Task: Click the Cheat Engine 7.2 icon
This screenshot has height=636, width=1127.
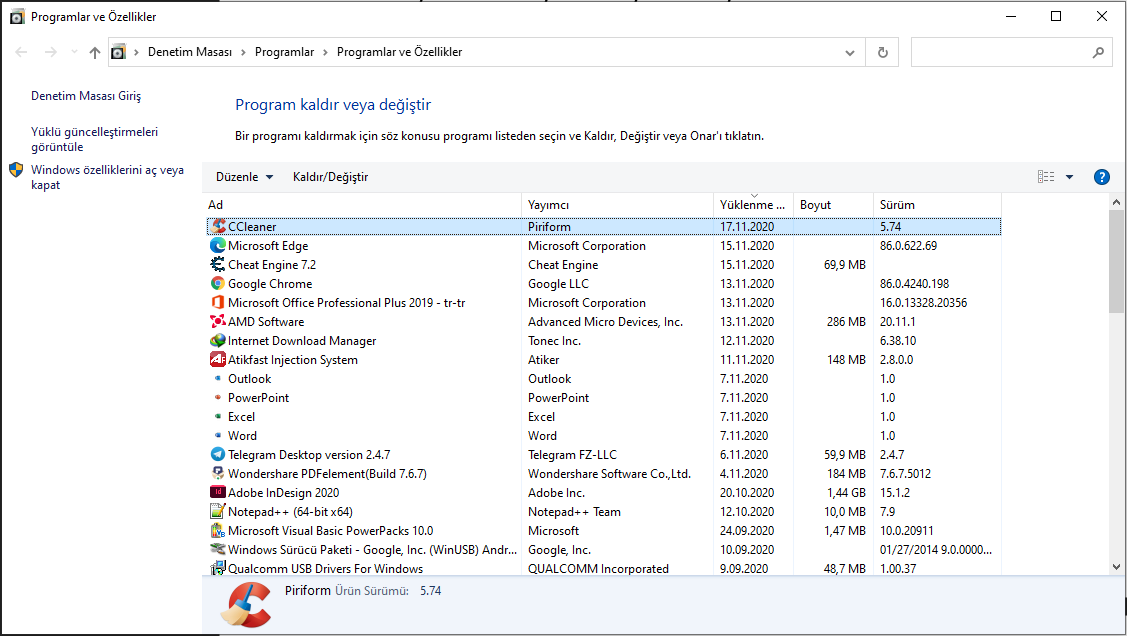Action: click(218, 265)
